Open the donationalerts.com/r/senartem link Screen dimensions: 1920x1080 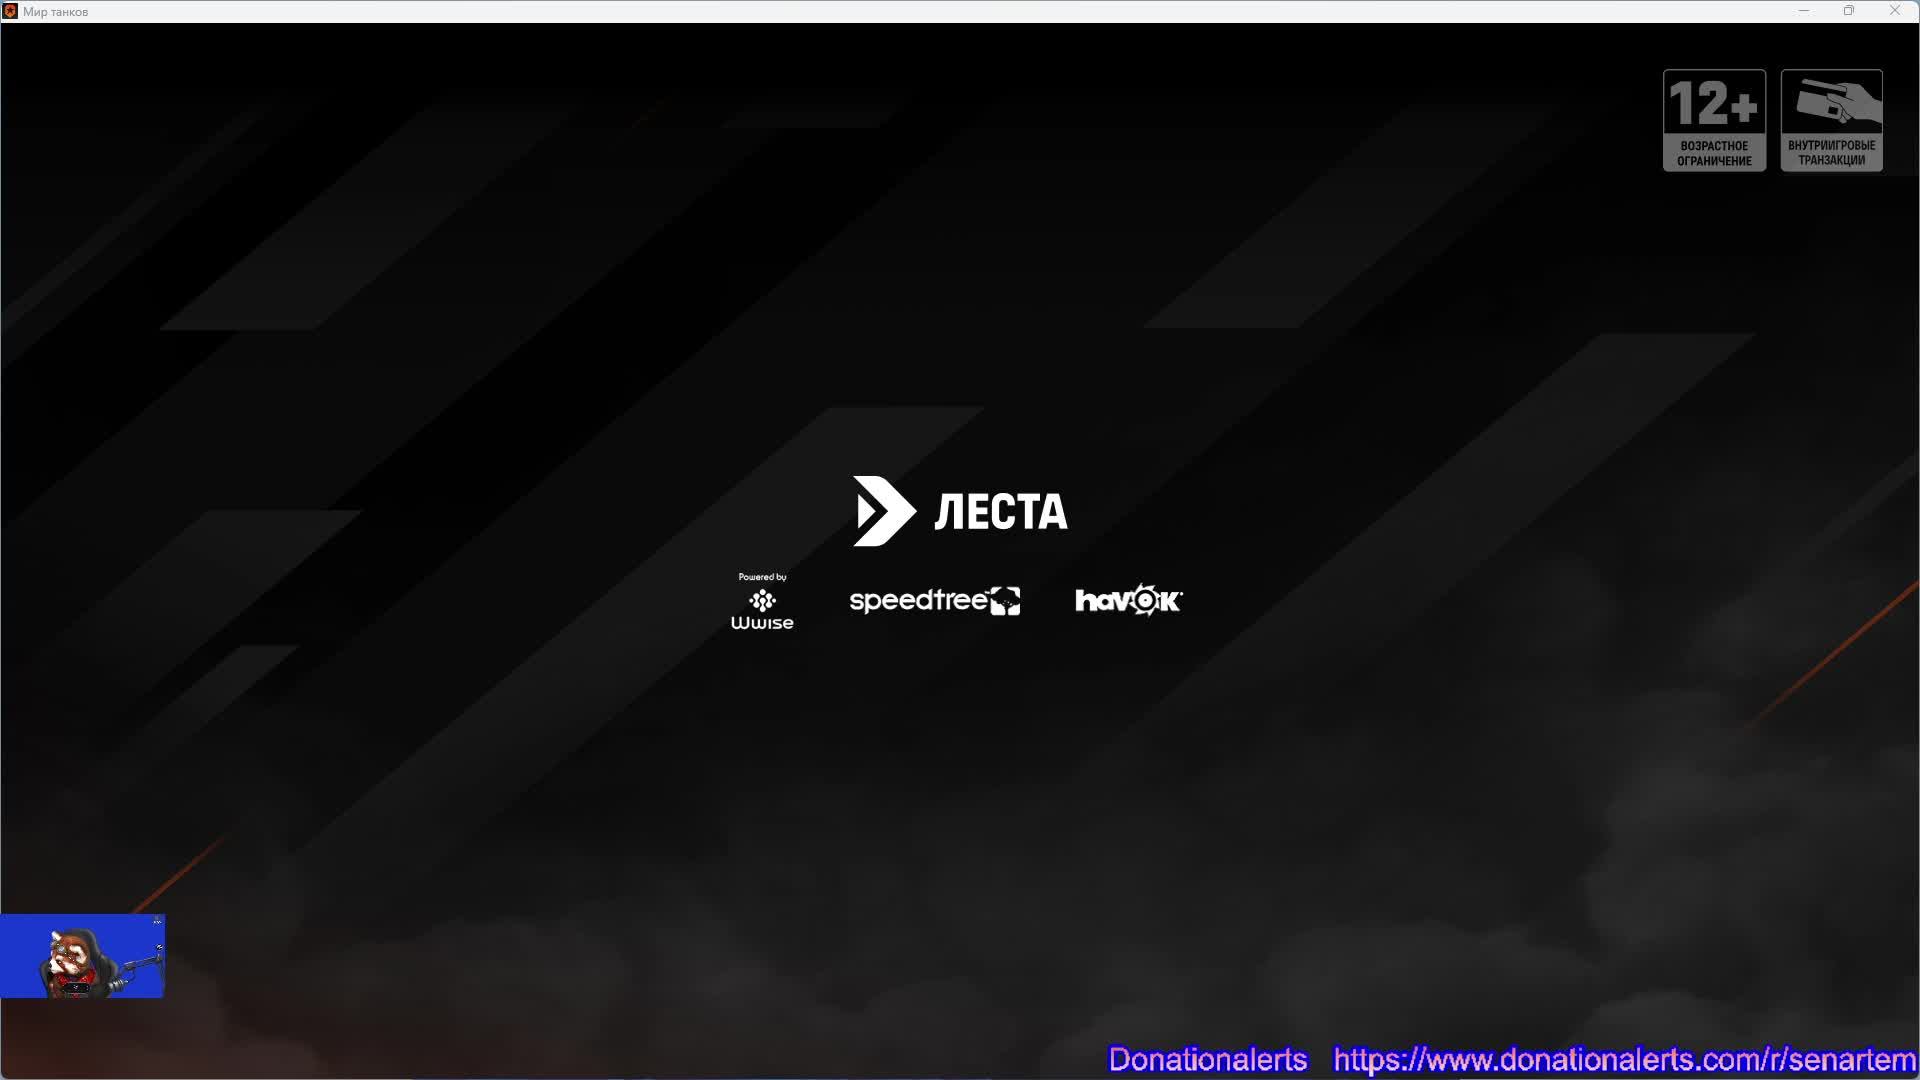[x=1624, y=1059]
